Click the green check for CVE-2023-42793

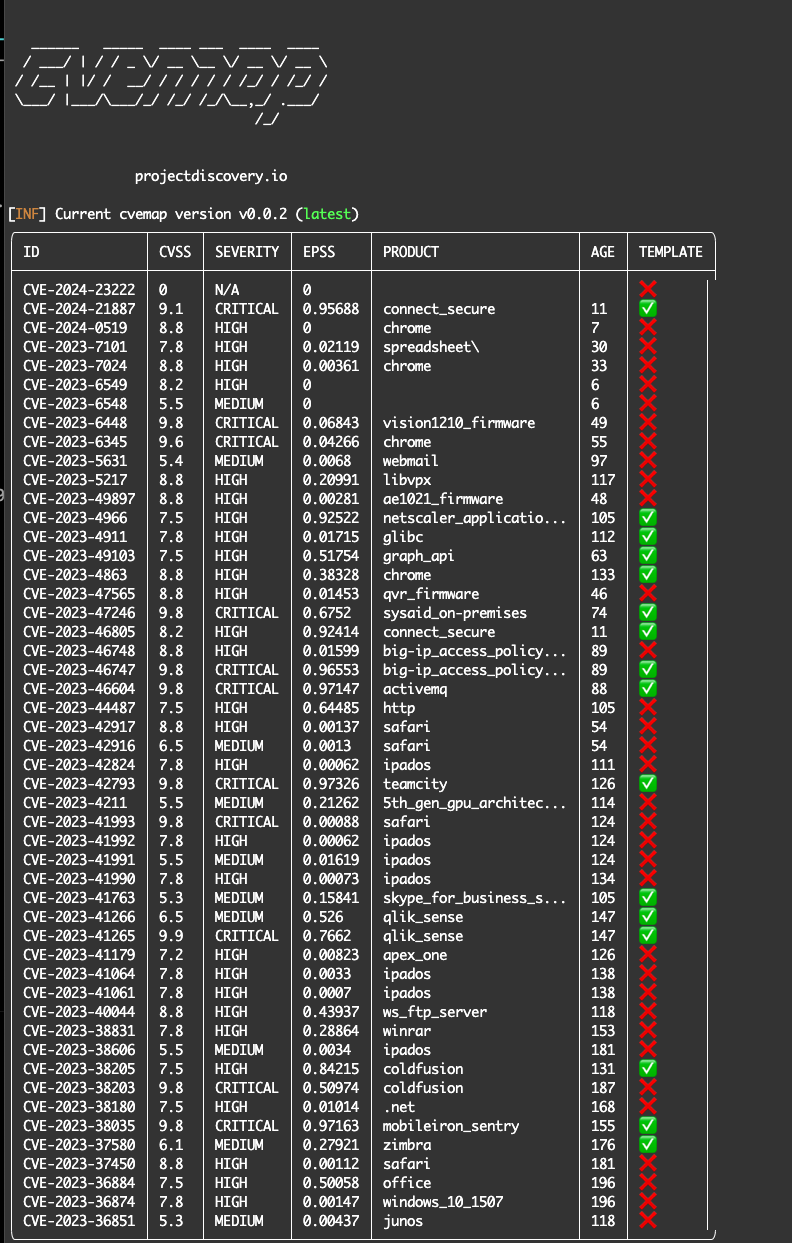pos(648,784)
